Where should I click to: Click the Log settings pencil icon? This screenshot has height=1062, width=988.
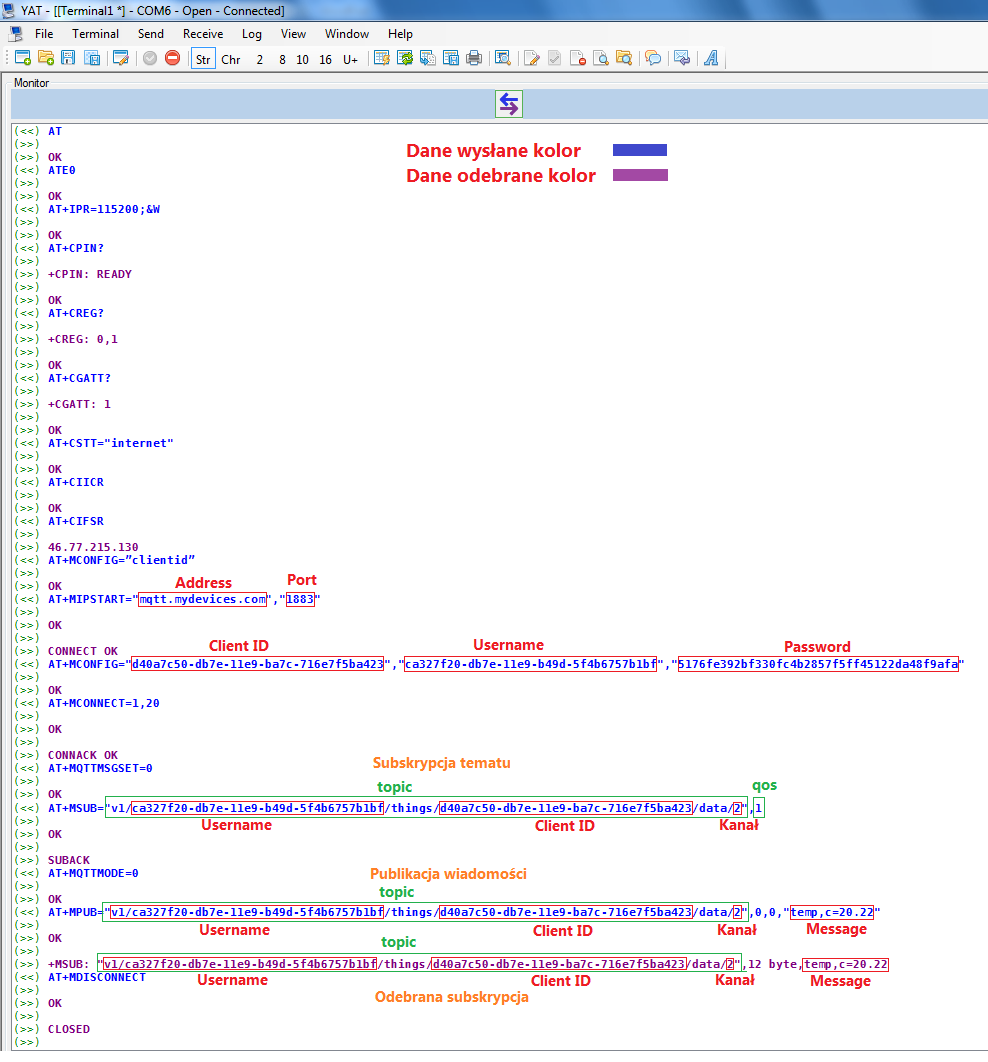point(532,58)
